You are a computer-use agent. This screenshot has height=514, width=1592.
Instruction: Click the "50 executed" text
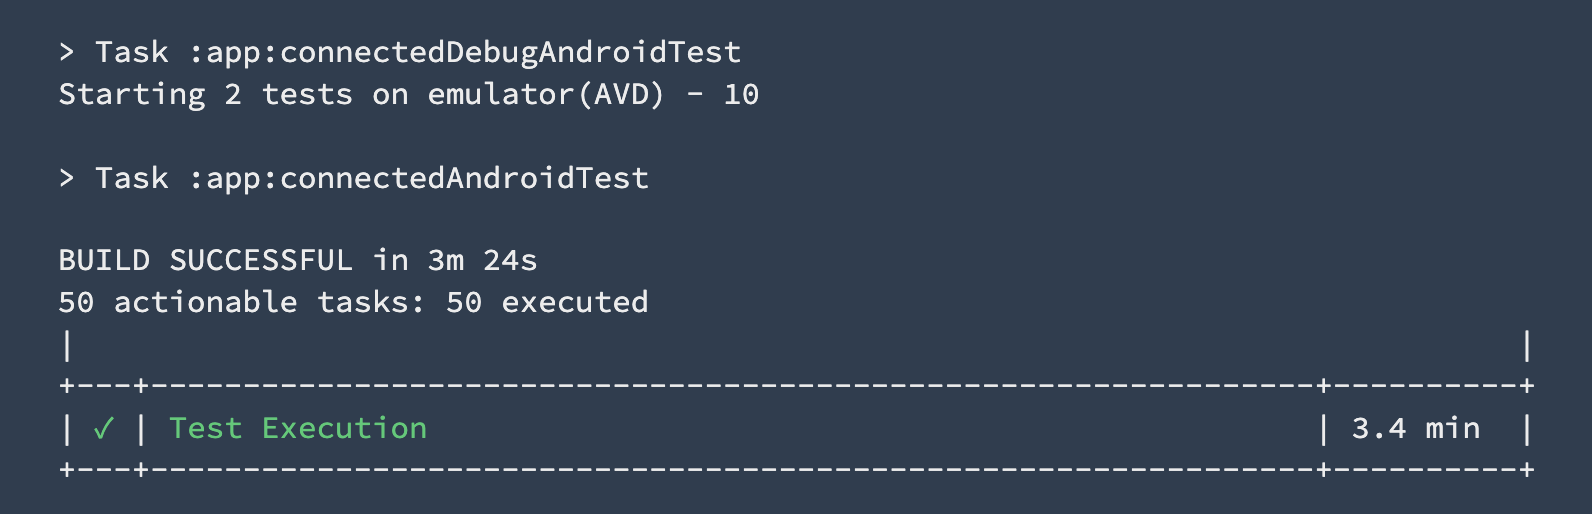pos(547,303)
